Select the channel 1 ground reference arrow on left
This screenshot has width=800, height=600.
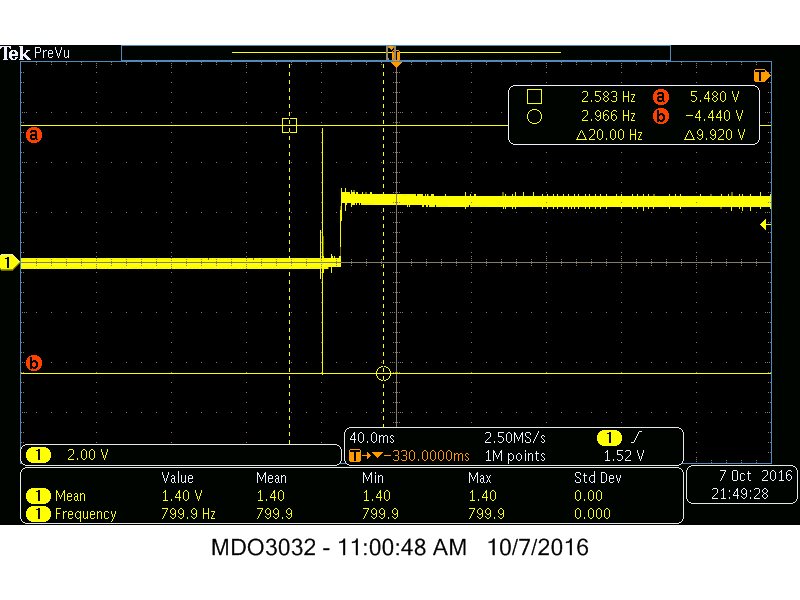tap(10, 262)
